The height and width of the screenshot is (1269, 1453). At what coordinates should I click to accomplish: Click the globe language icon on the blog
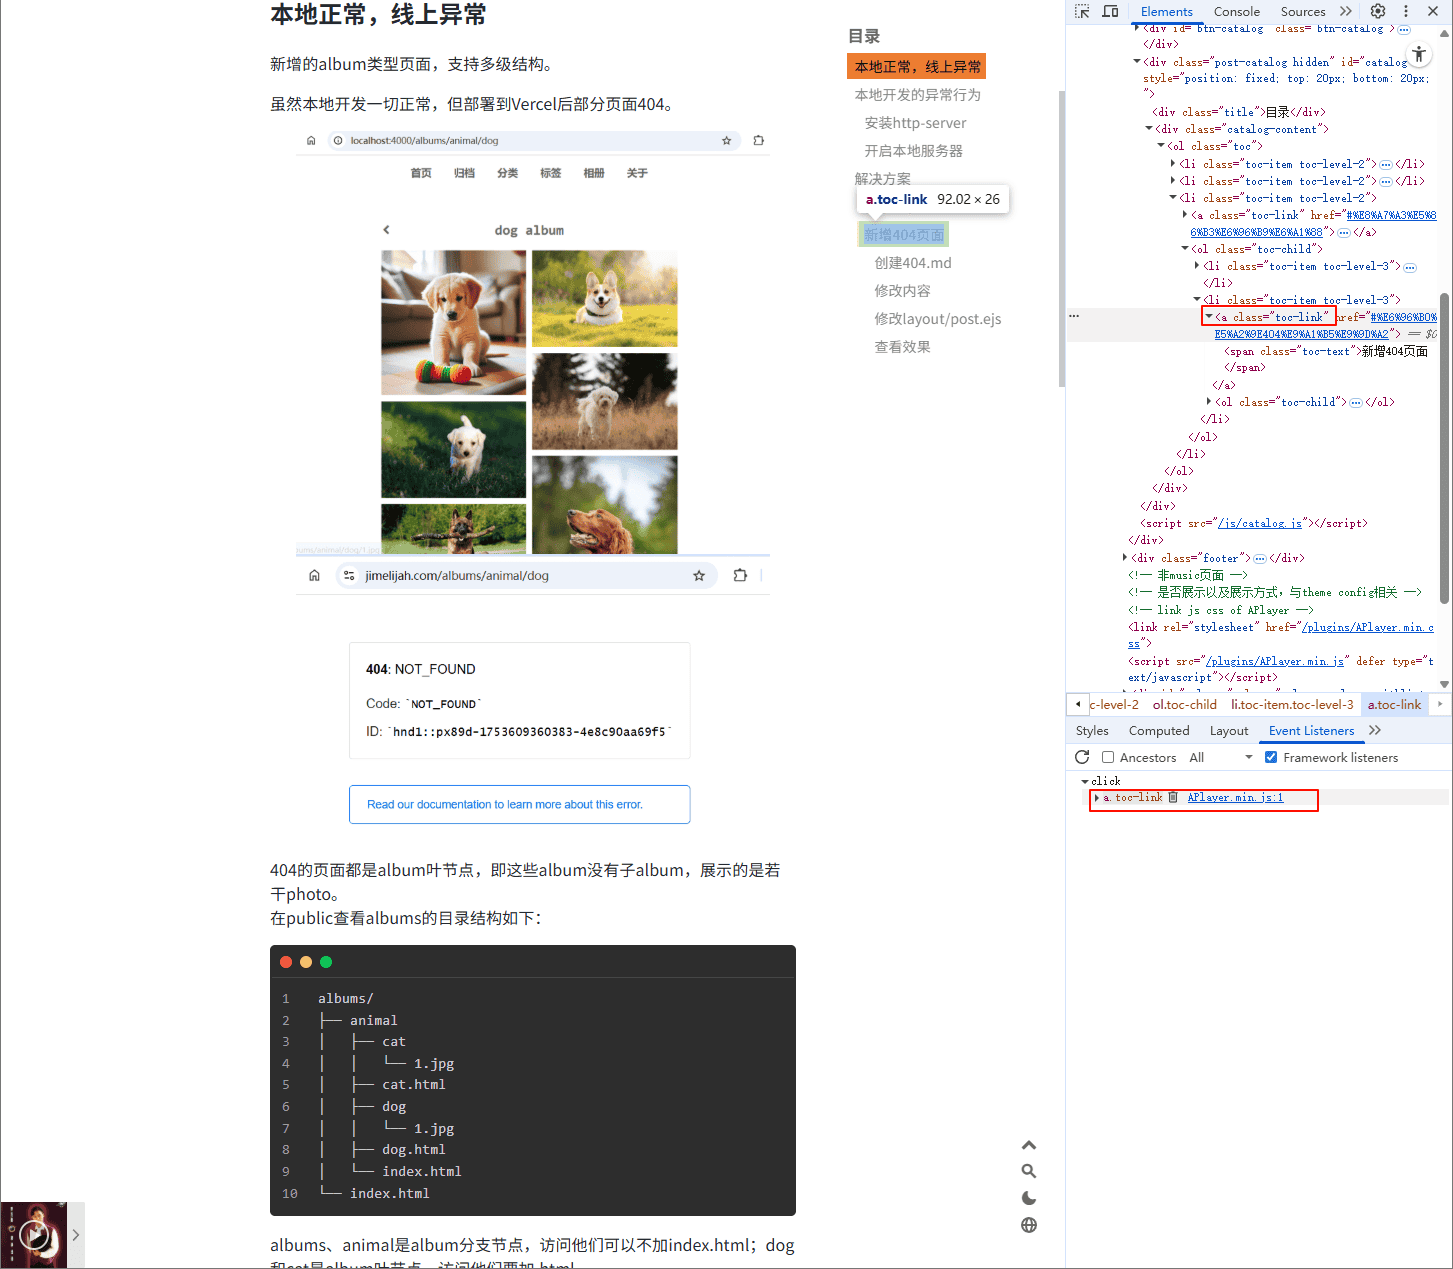tap(1029, 1225)
